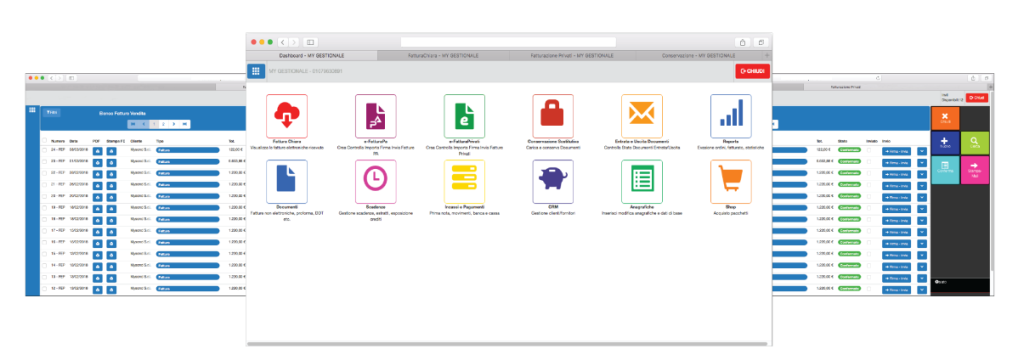Click the orange X tile in the right window panel

click(x=945, y=118)
